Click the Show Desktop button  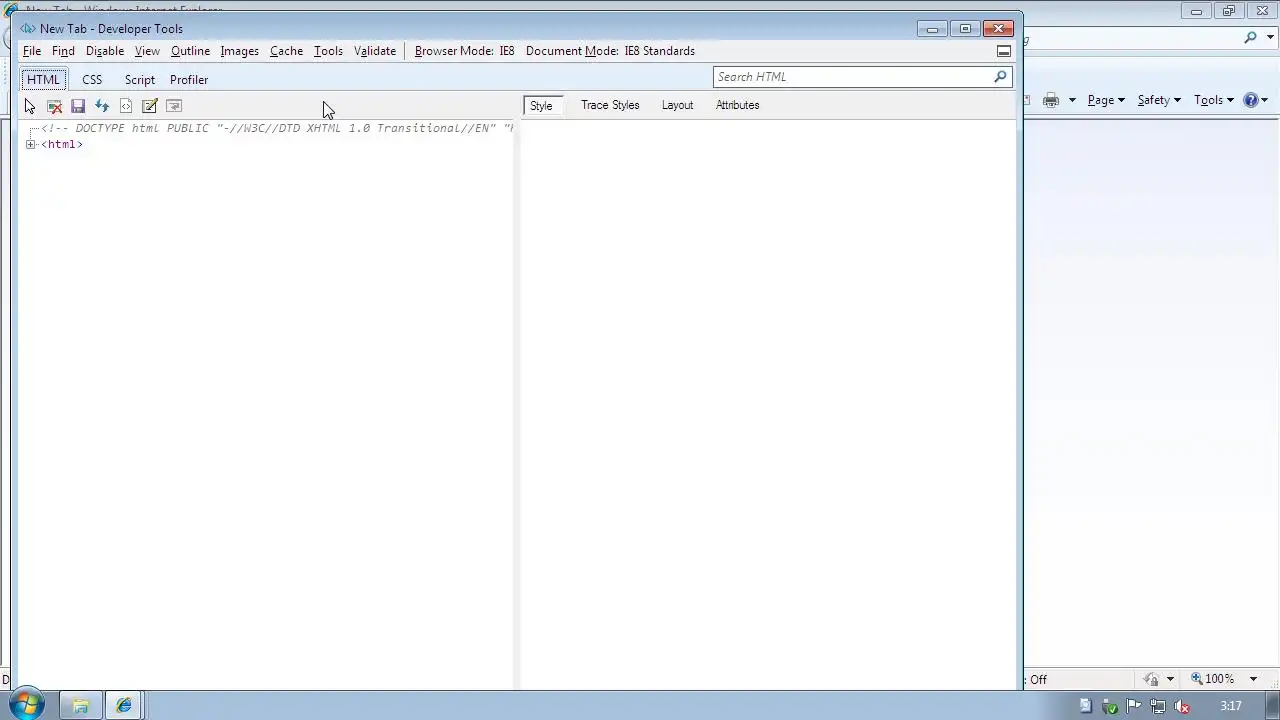[1272, 706]
